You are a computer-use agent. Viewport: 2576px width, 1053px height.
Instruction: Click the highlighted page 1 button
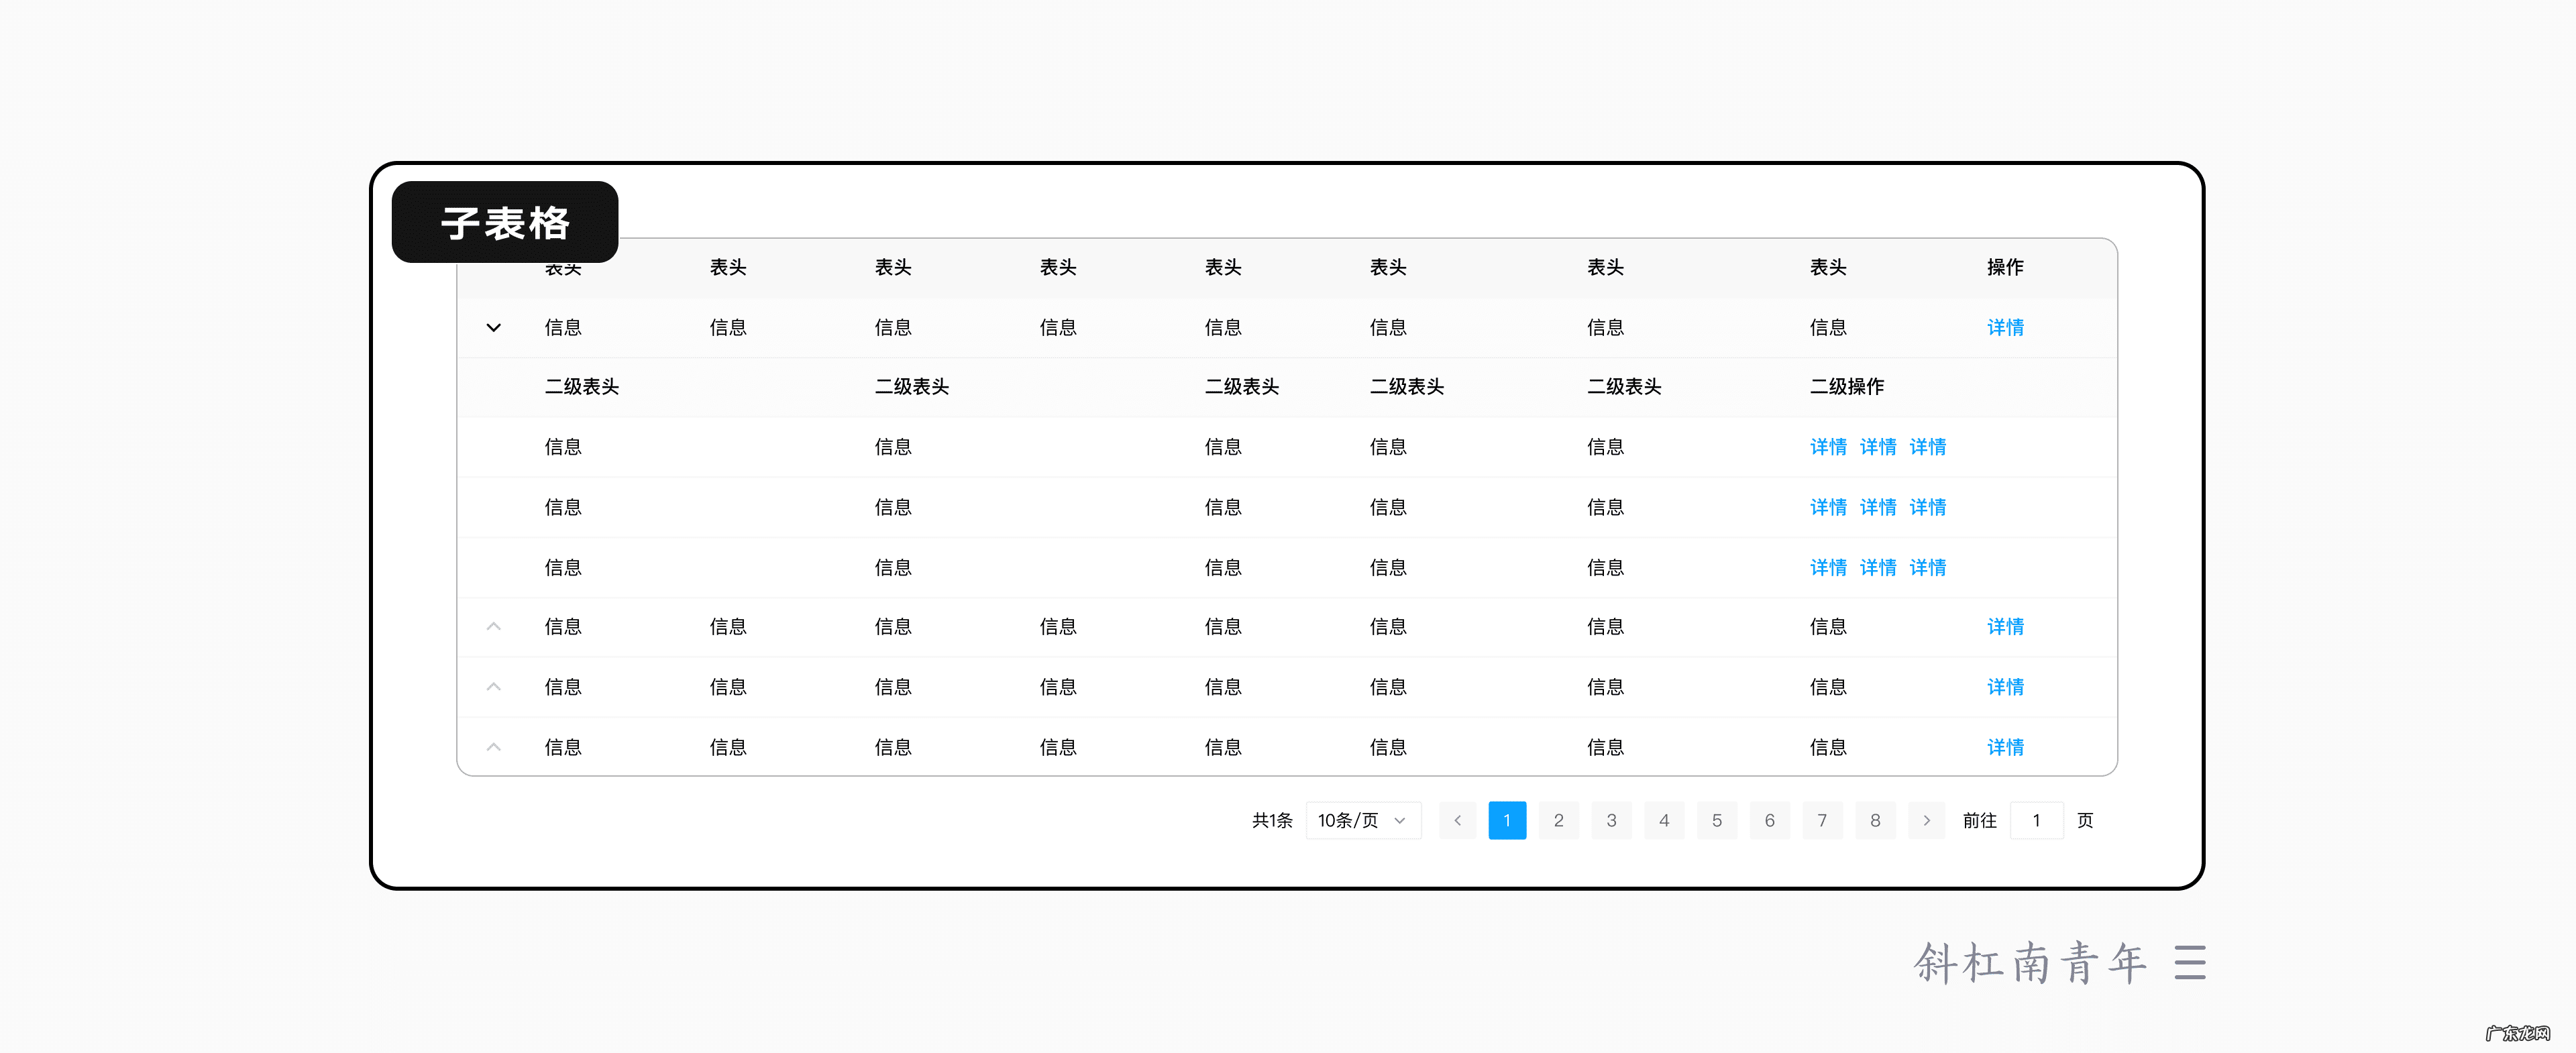pos(1507,820)
